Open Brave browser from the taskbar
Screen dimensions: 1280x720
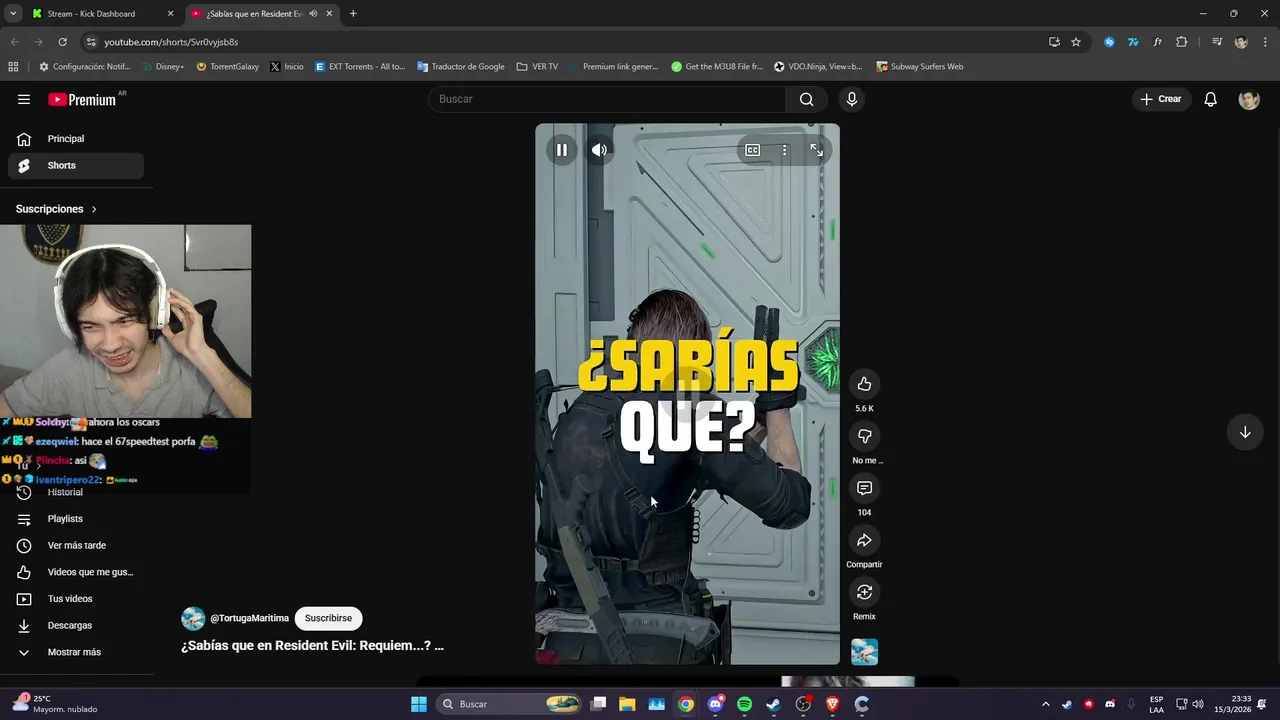pyautogui.click(x=832, y=704)
